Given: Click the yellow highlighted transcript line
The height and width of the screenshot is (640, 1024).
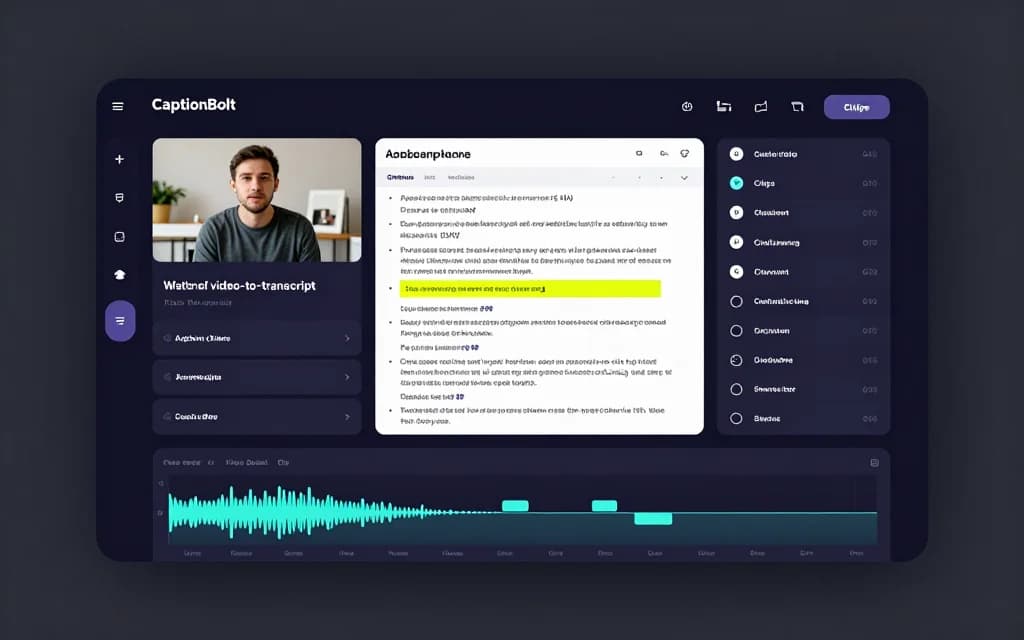Looking at the screenshot, I should point(530,289).
